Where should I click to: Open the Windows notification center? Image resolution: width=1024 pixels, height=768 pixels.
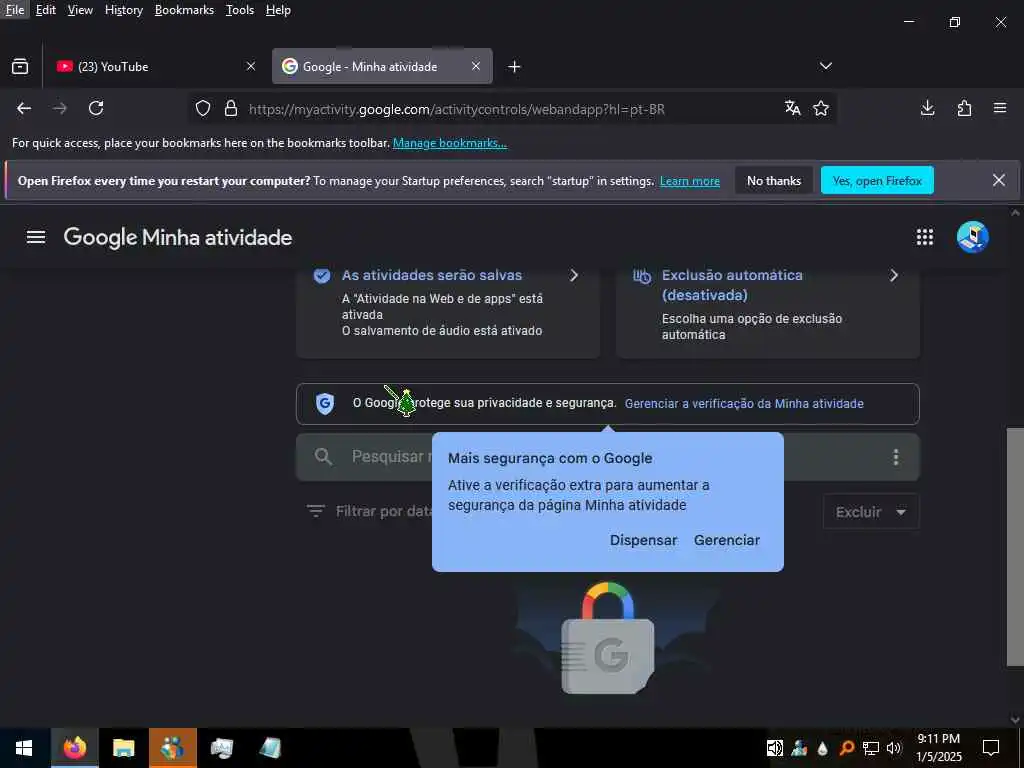991,748
